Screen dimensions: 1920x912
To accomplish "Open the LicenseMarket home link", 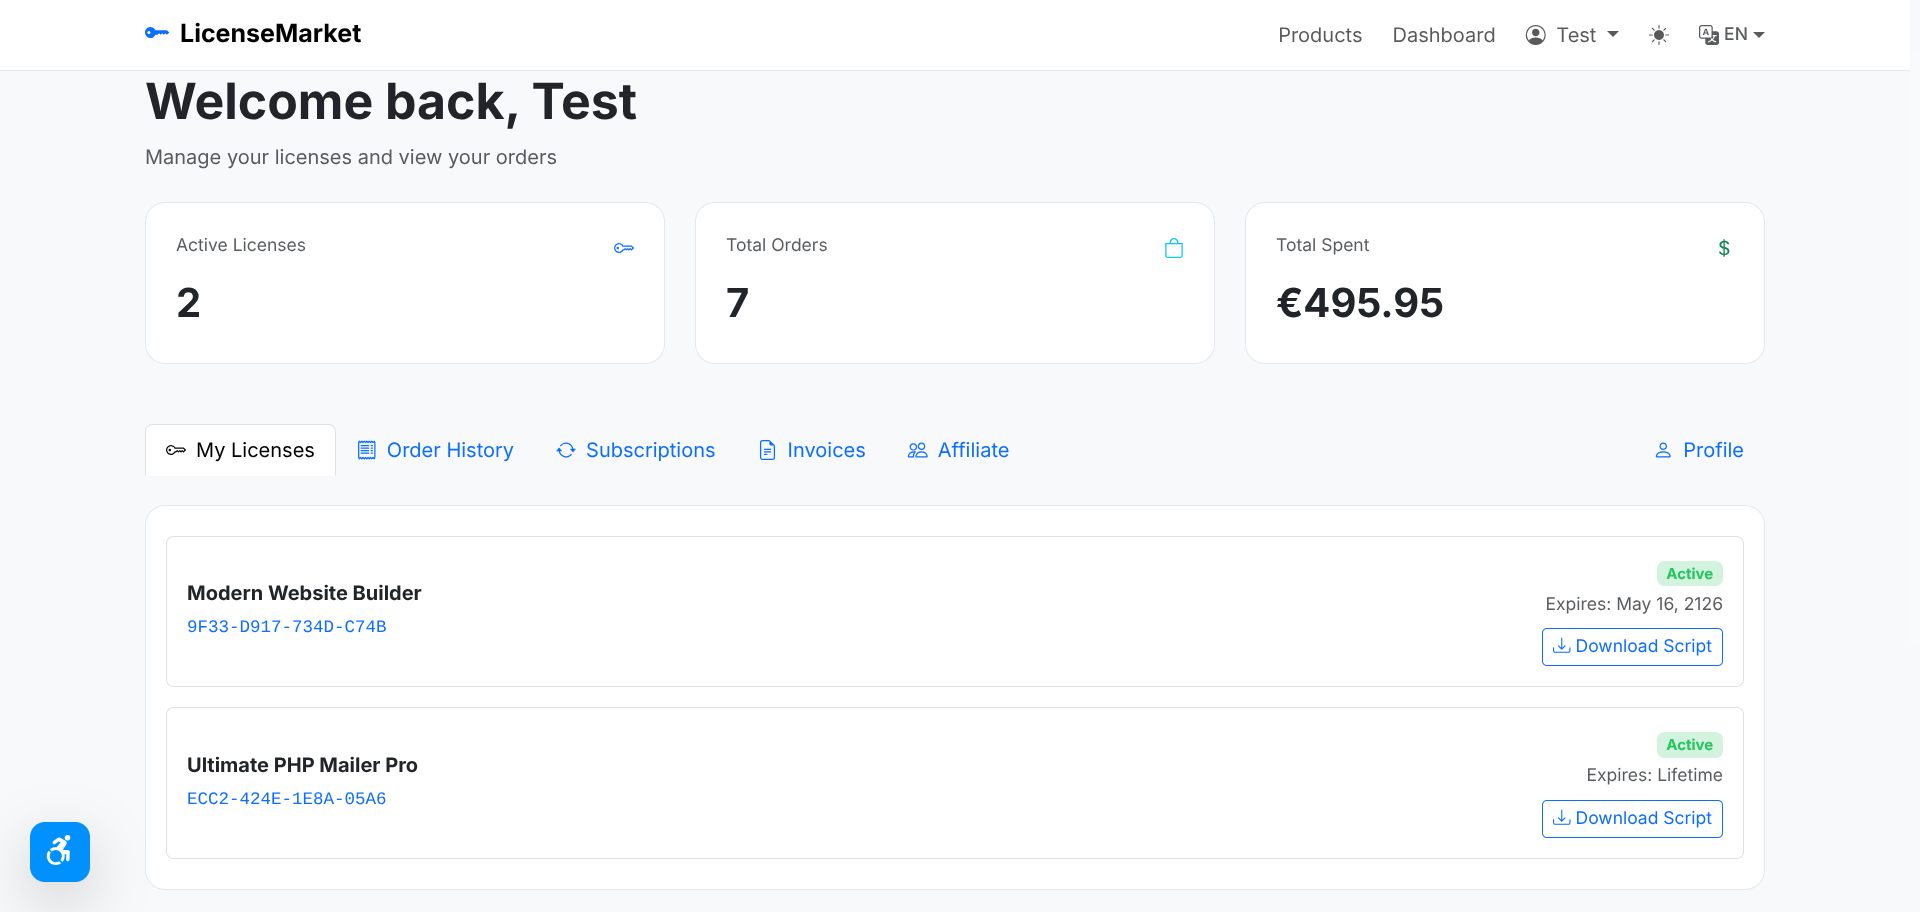I will pyautogui.click(x=253, y=33).
